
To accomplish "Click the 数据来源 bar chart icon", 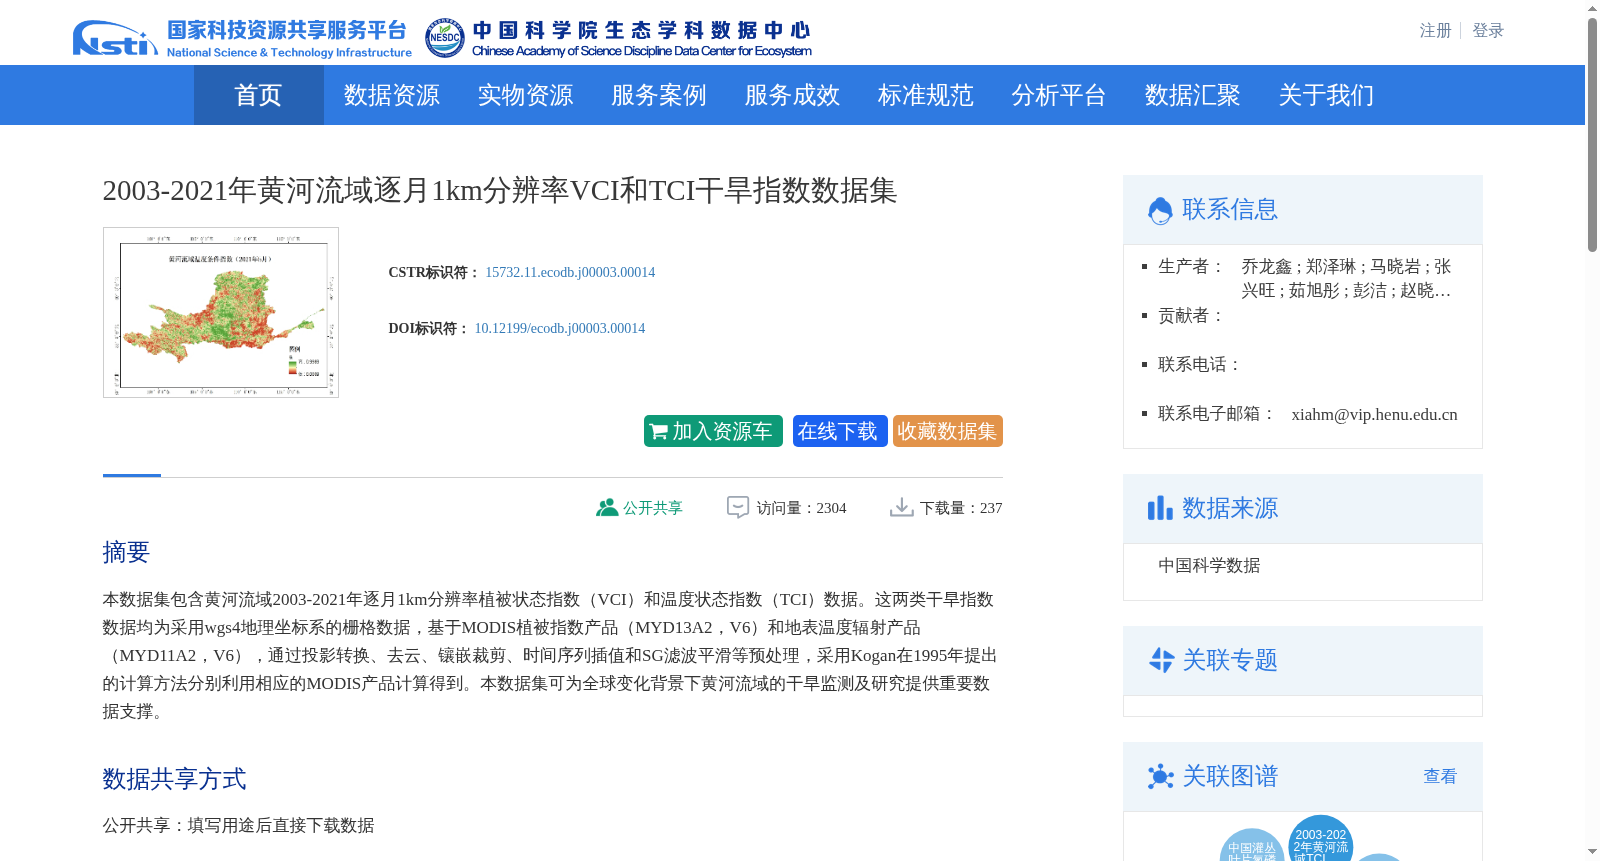I will point(1160,508).
